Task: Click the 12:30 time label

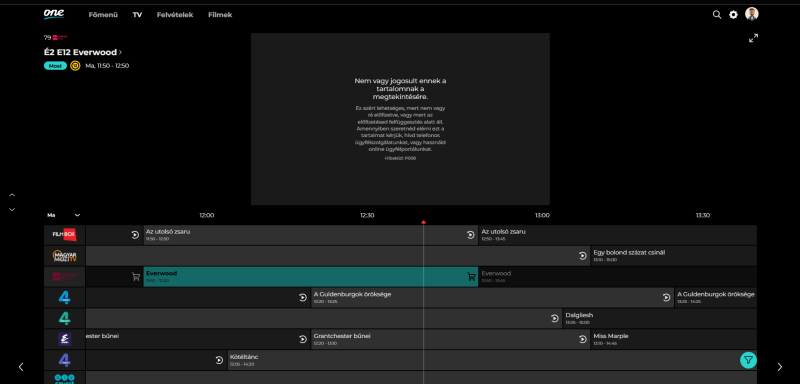Action: (x=367, y=215)
